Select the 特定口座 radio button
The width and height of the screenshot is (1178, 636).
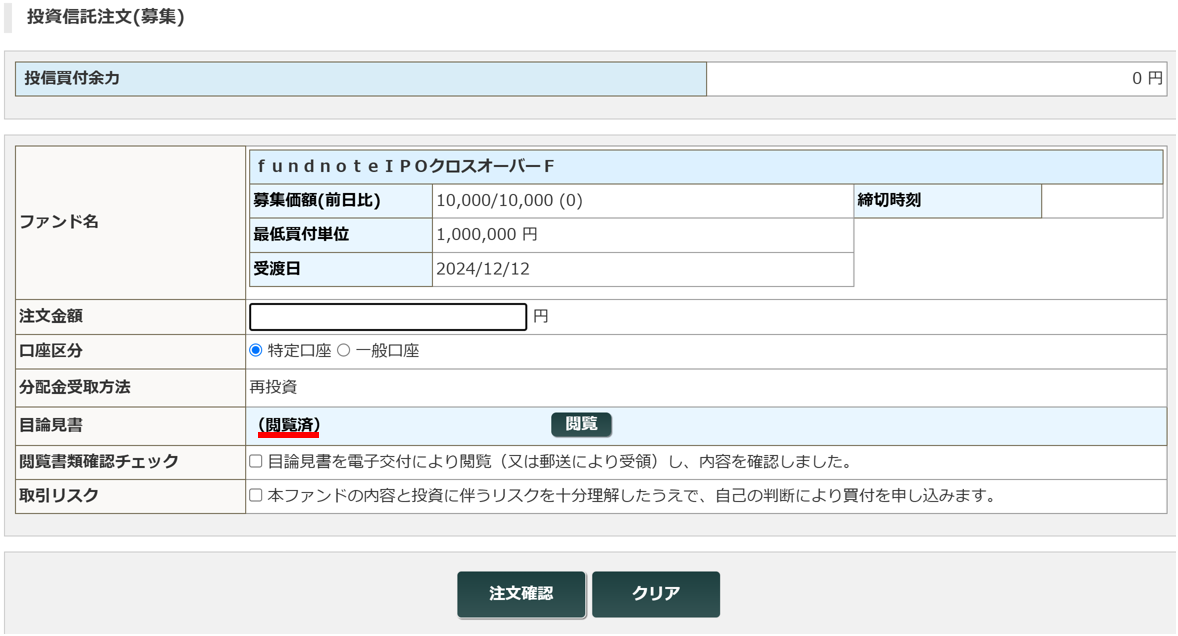tap(256, 351)
